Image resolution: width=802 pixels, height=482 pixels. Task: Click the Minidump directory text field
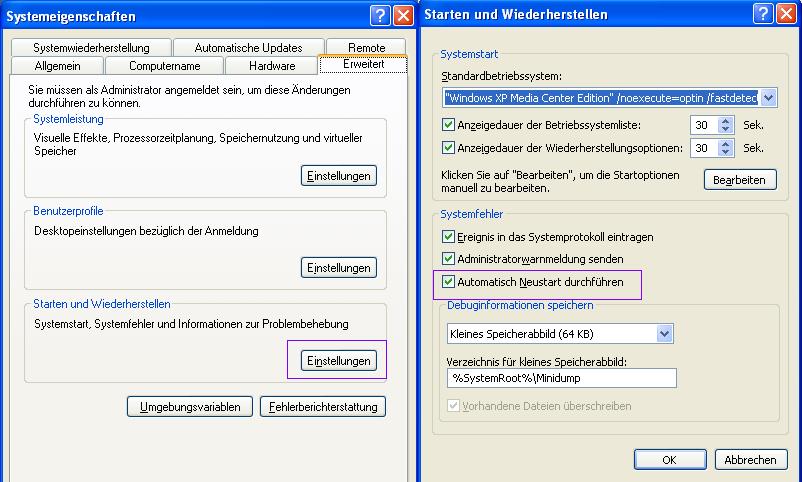coord(561,378)
